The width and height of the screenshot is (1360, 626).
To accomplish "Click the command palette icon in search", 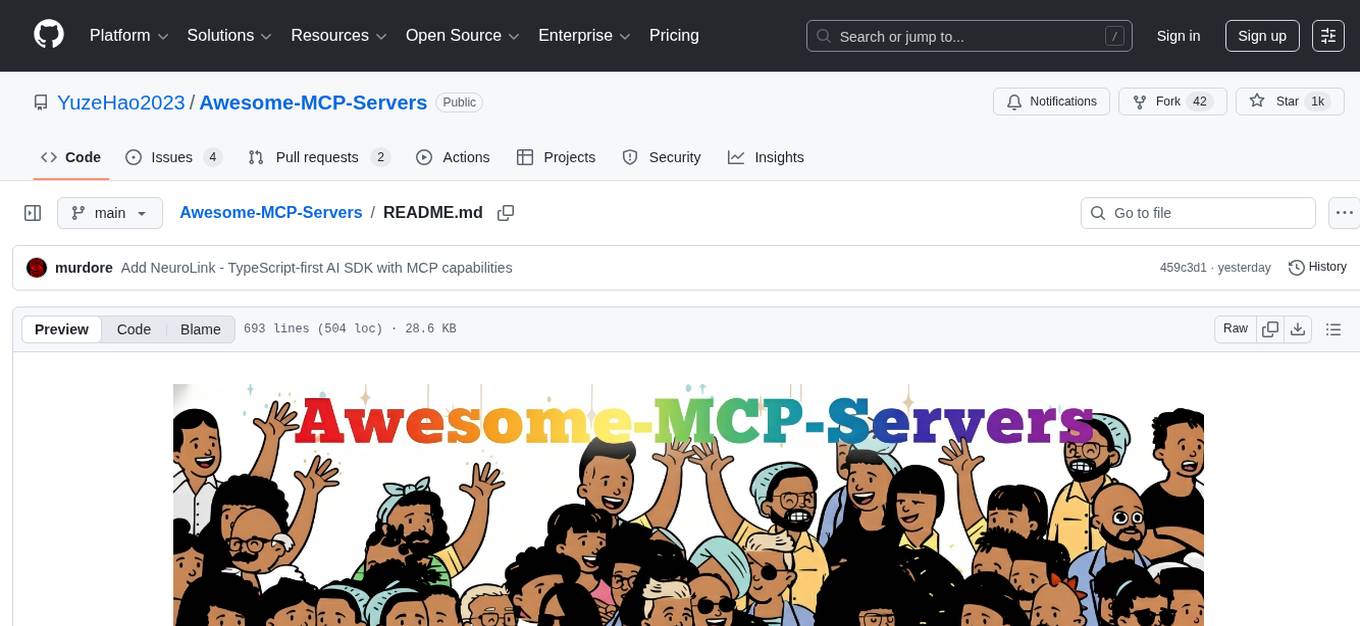I will click(1114, 35).
